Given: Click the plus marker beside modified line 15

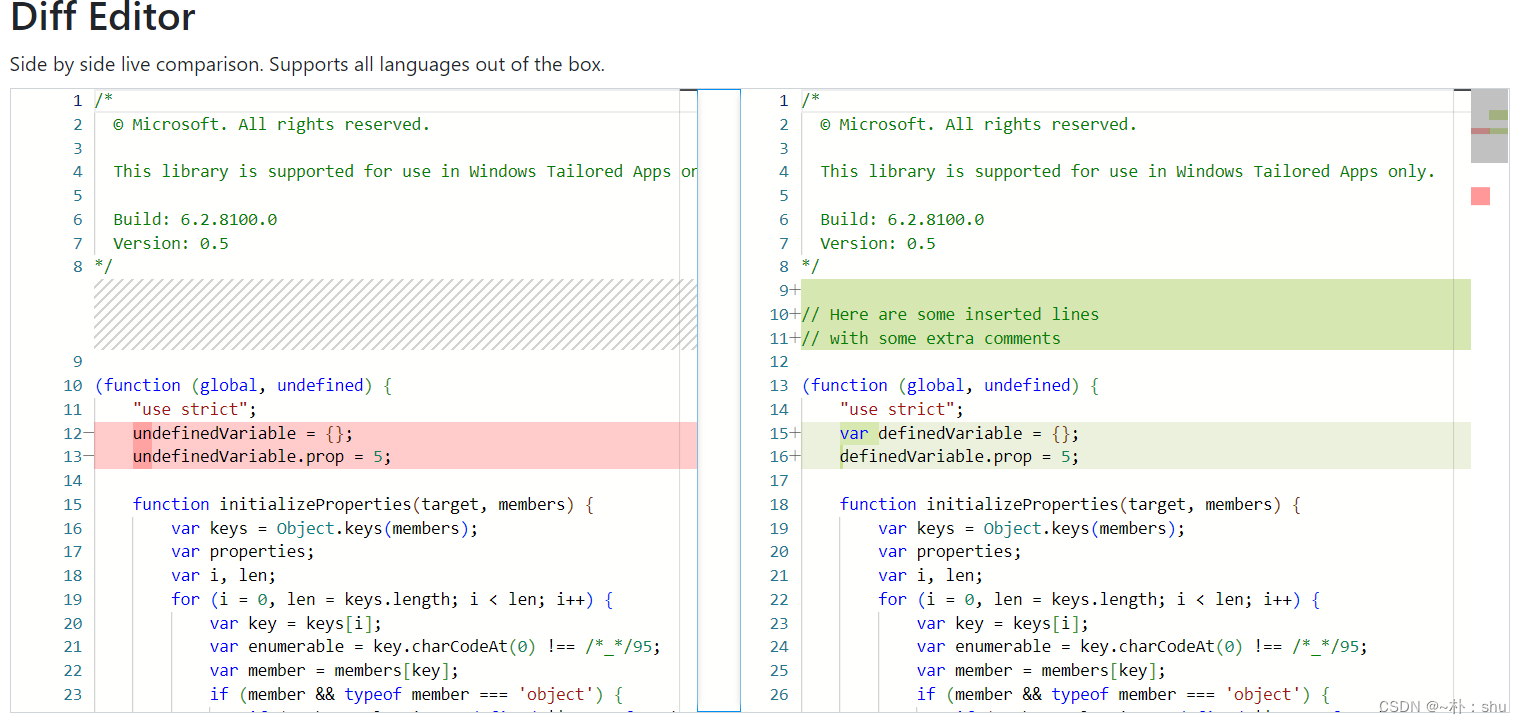Looking at the screenshot, I should (796, 433).
